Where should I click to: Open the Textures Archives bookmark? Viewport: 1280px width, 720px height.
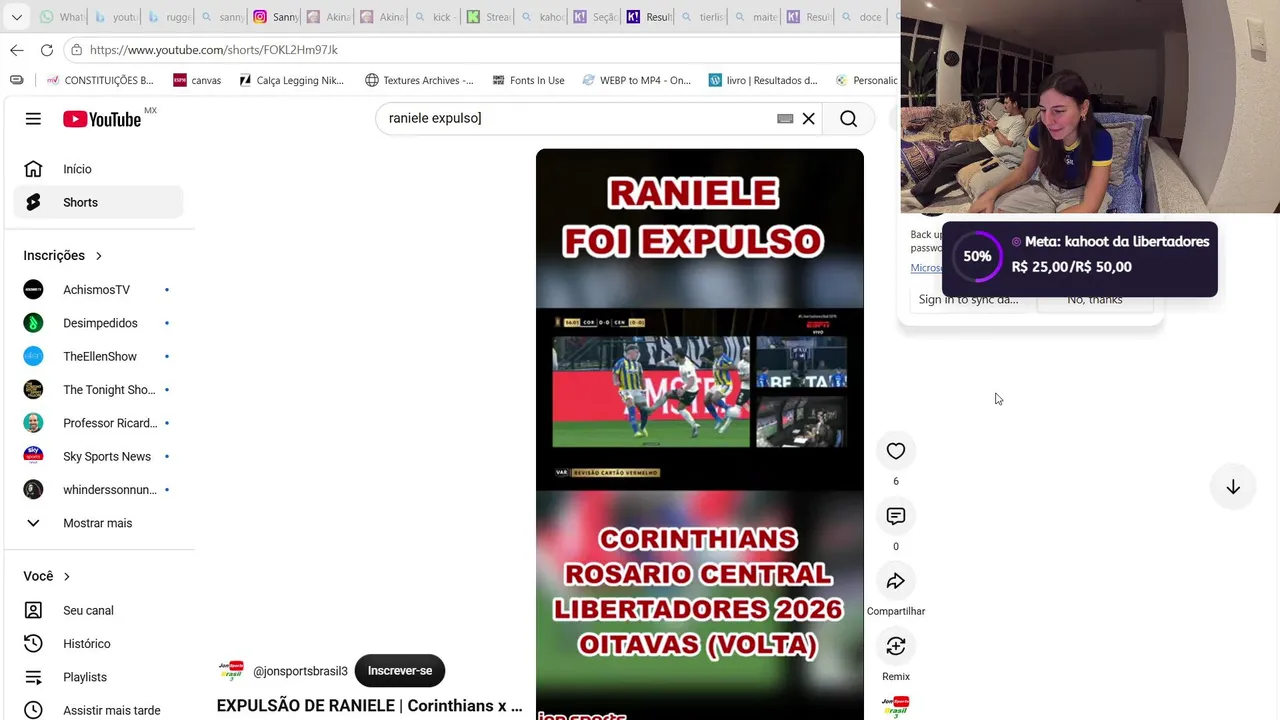point(419,80)
